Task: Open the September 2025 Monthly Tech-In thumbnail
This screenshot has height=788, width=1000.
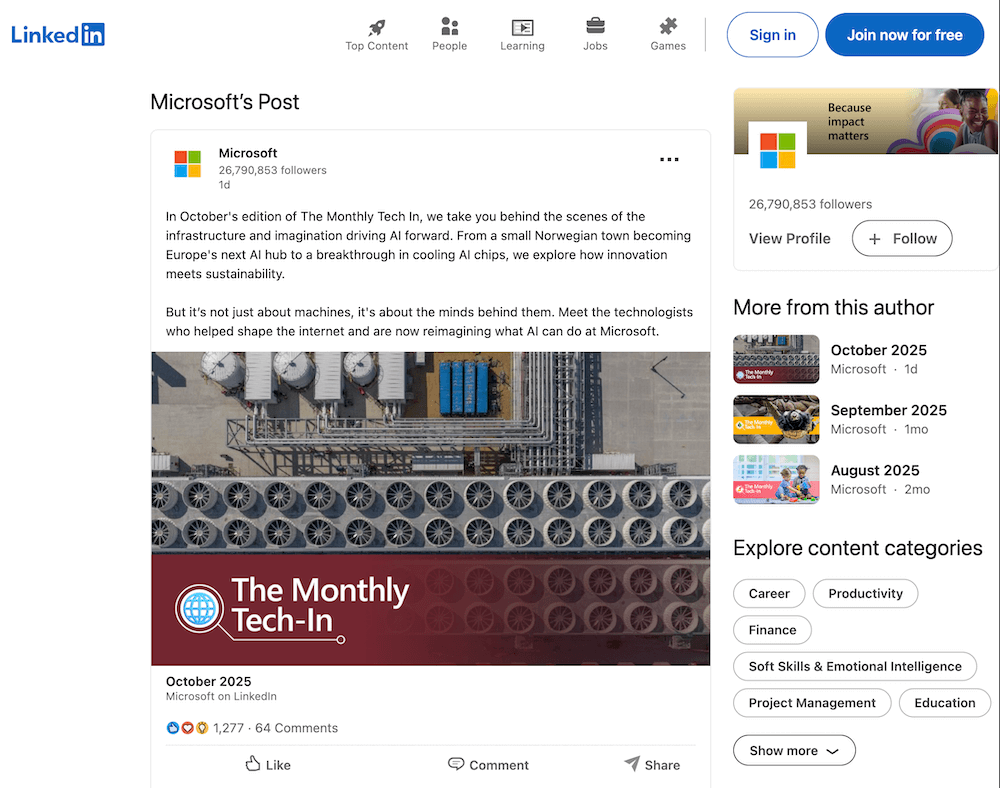Action: 776,419
